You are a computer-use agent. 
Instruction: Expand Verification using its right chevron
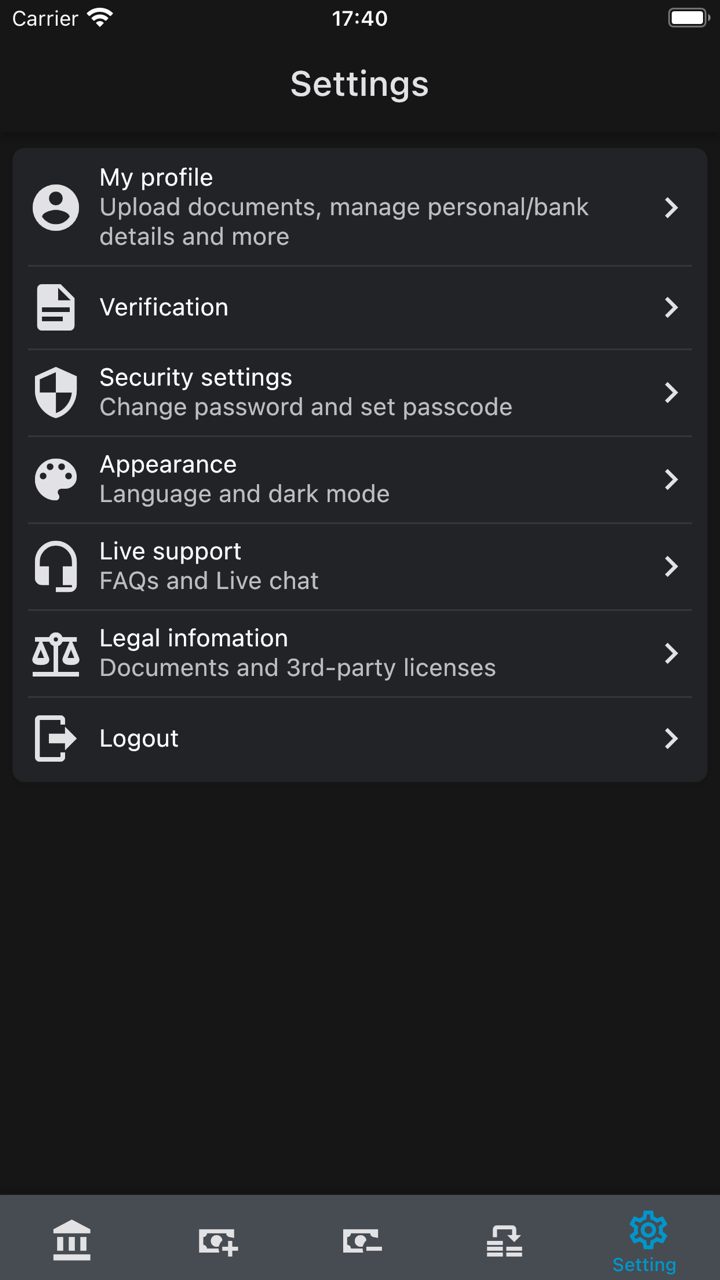click(x=671, y=307)
